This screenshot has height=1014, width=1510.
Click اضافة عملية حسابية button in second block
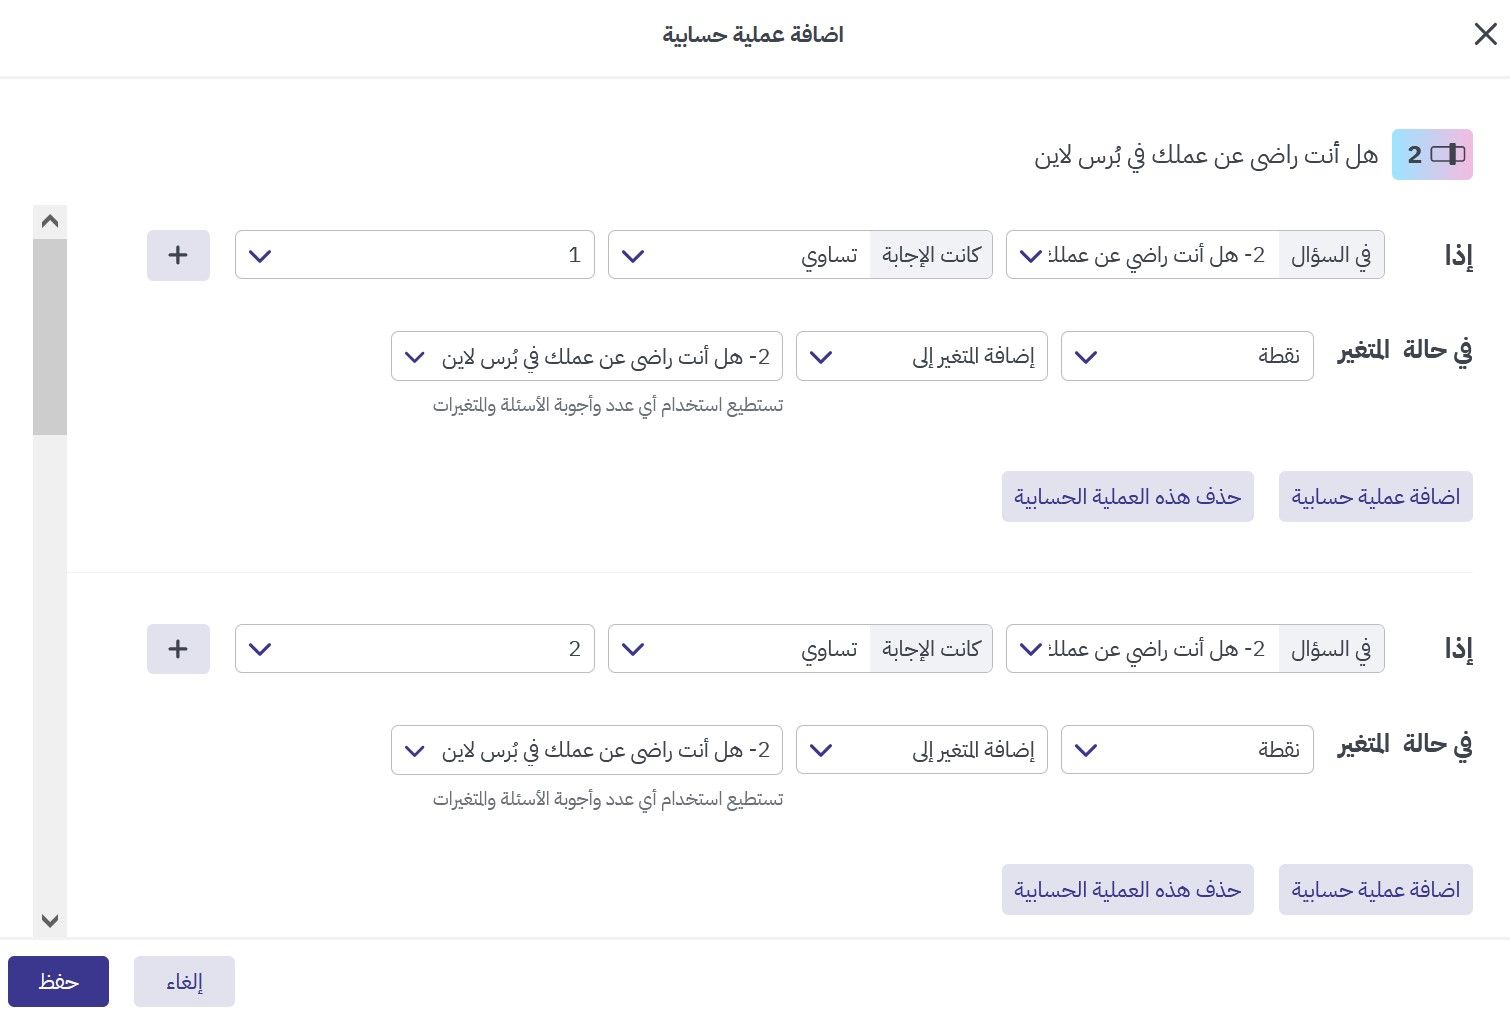(1376, 890)
